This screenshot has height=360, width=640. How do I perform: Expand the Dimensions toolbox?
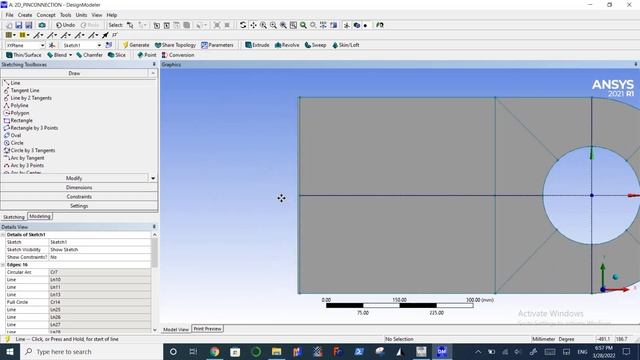(x=79, y=187)
